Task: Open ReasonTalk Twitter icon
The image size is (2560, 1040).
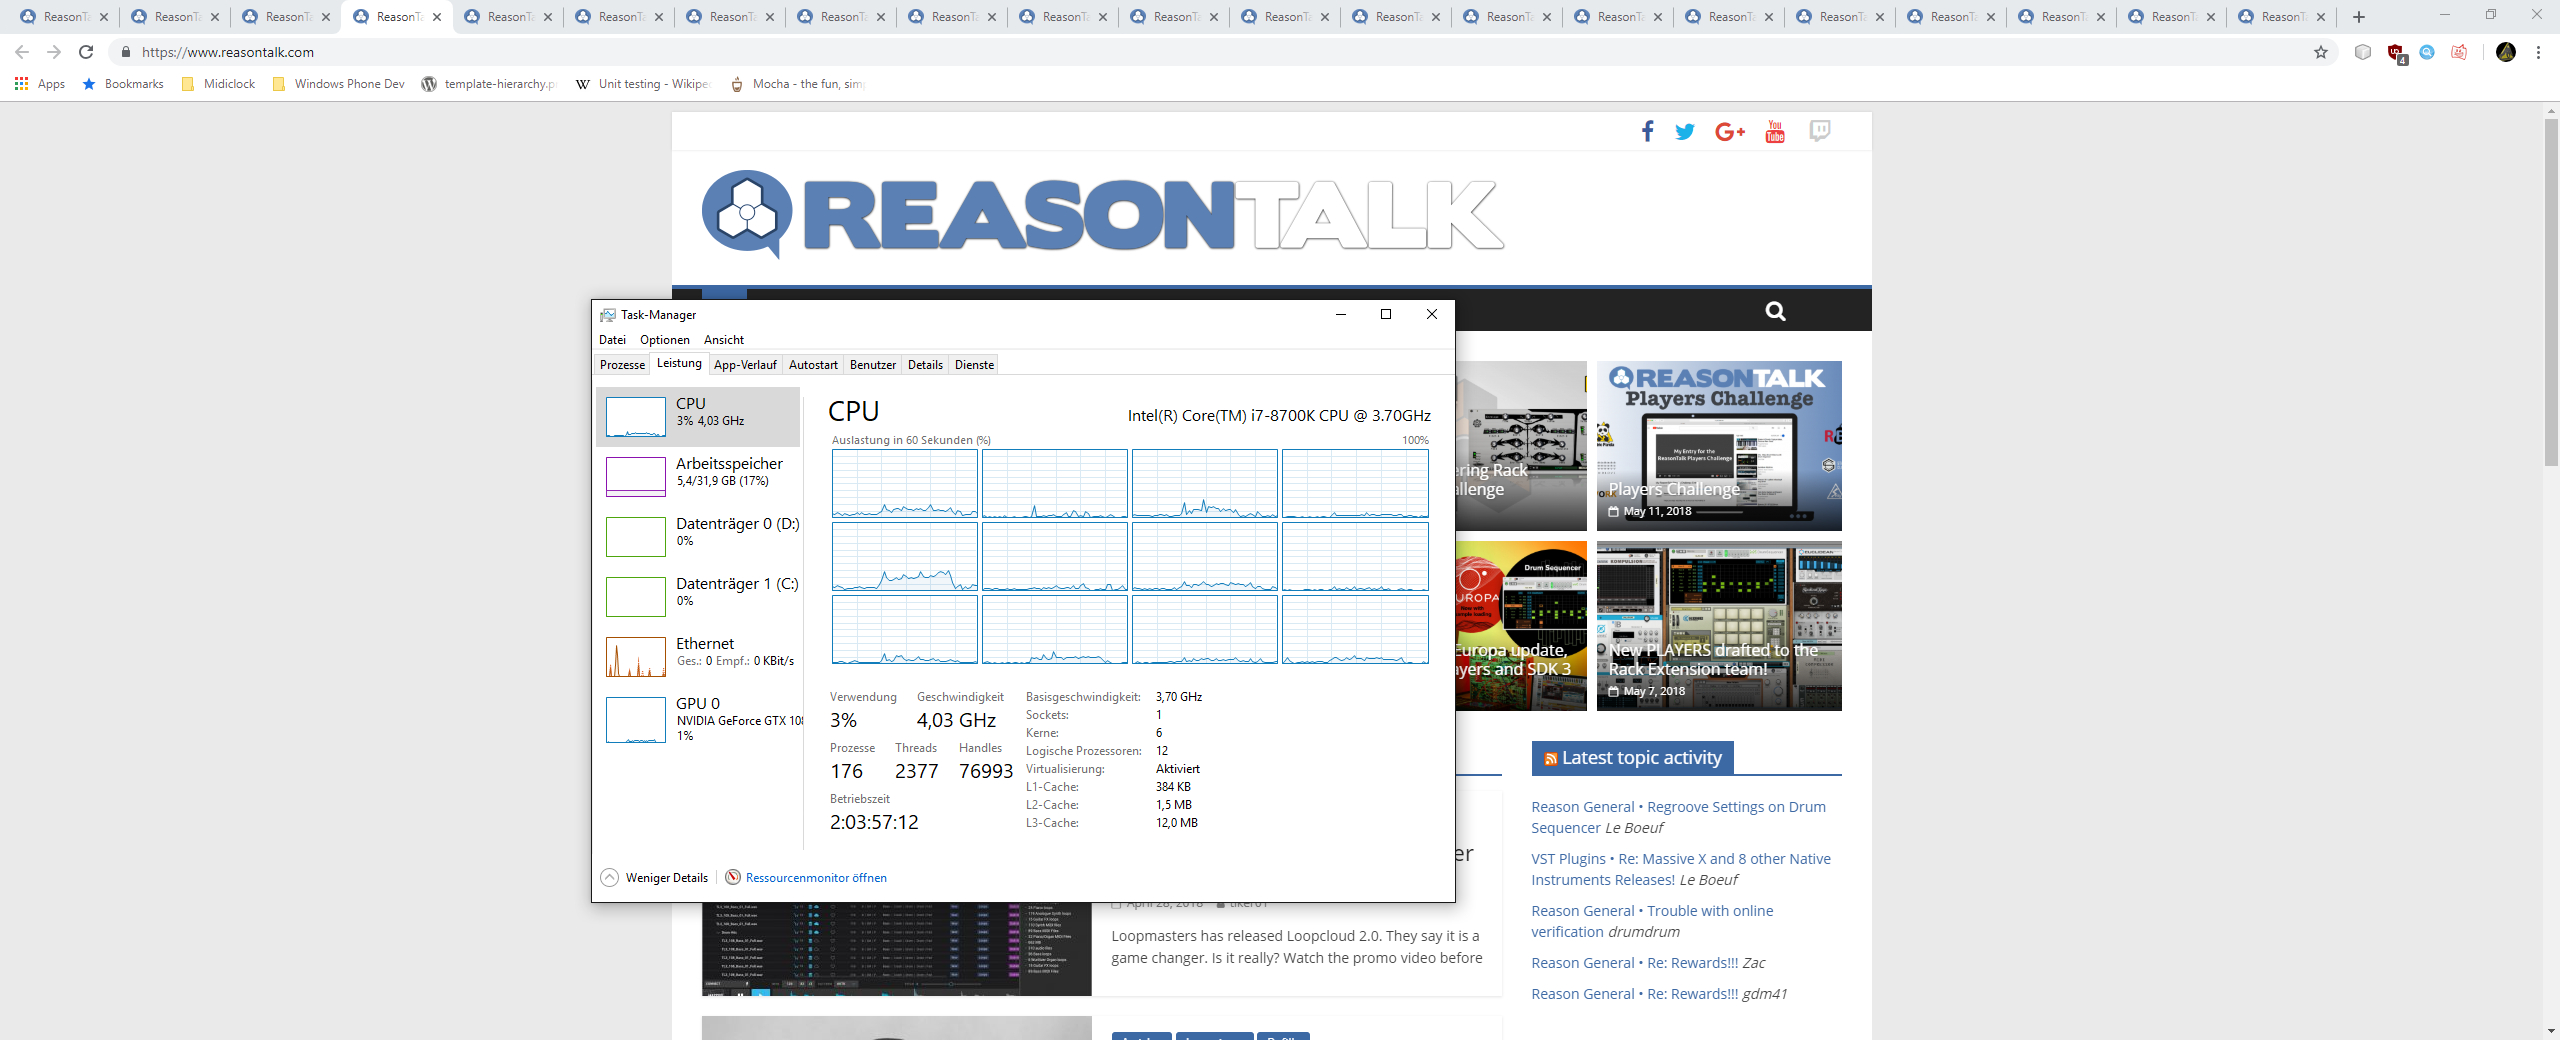Action: (x=1685, y=131)
